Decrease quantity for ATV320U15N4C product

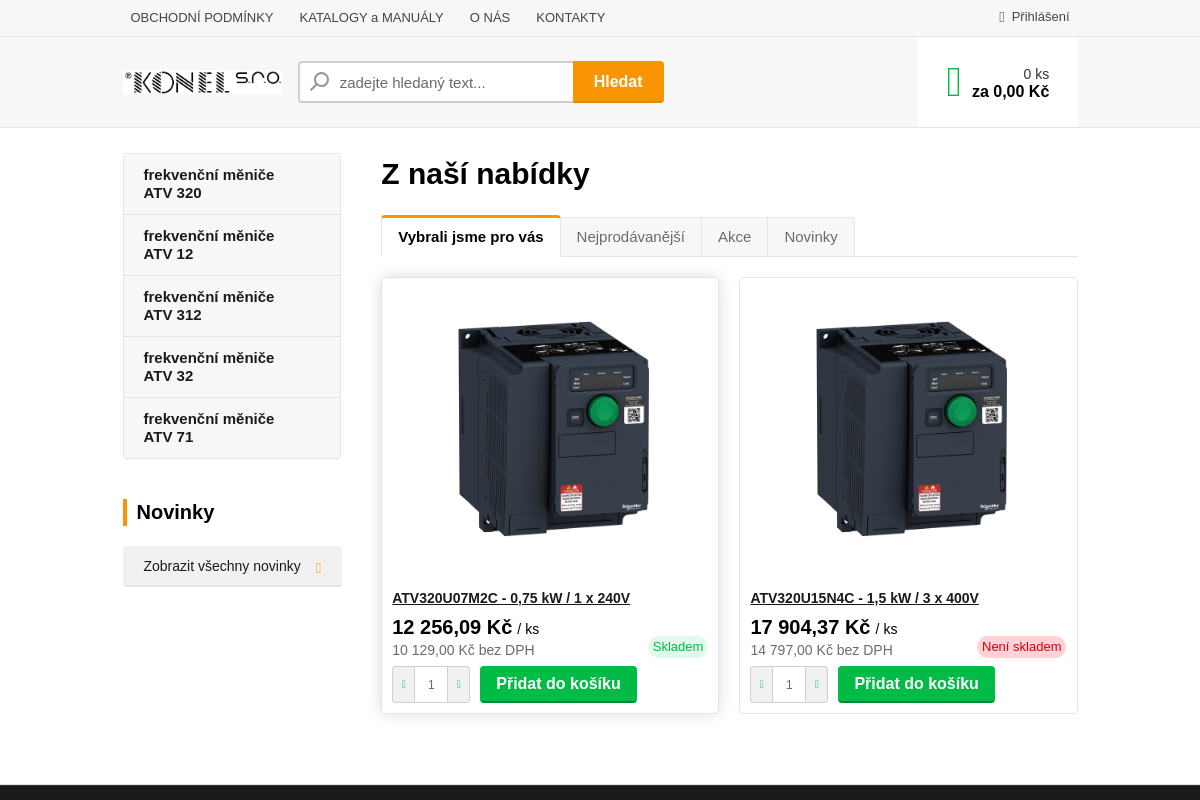[x=761, y=684]
